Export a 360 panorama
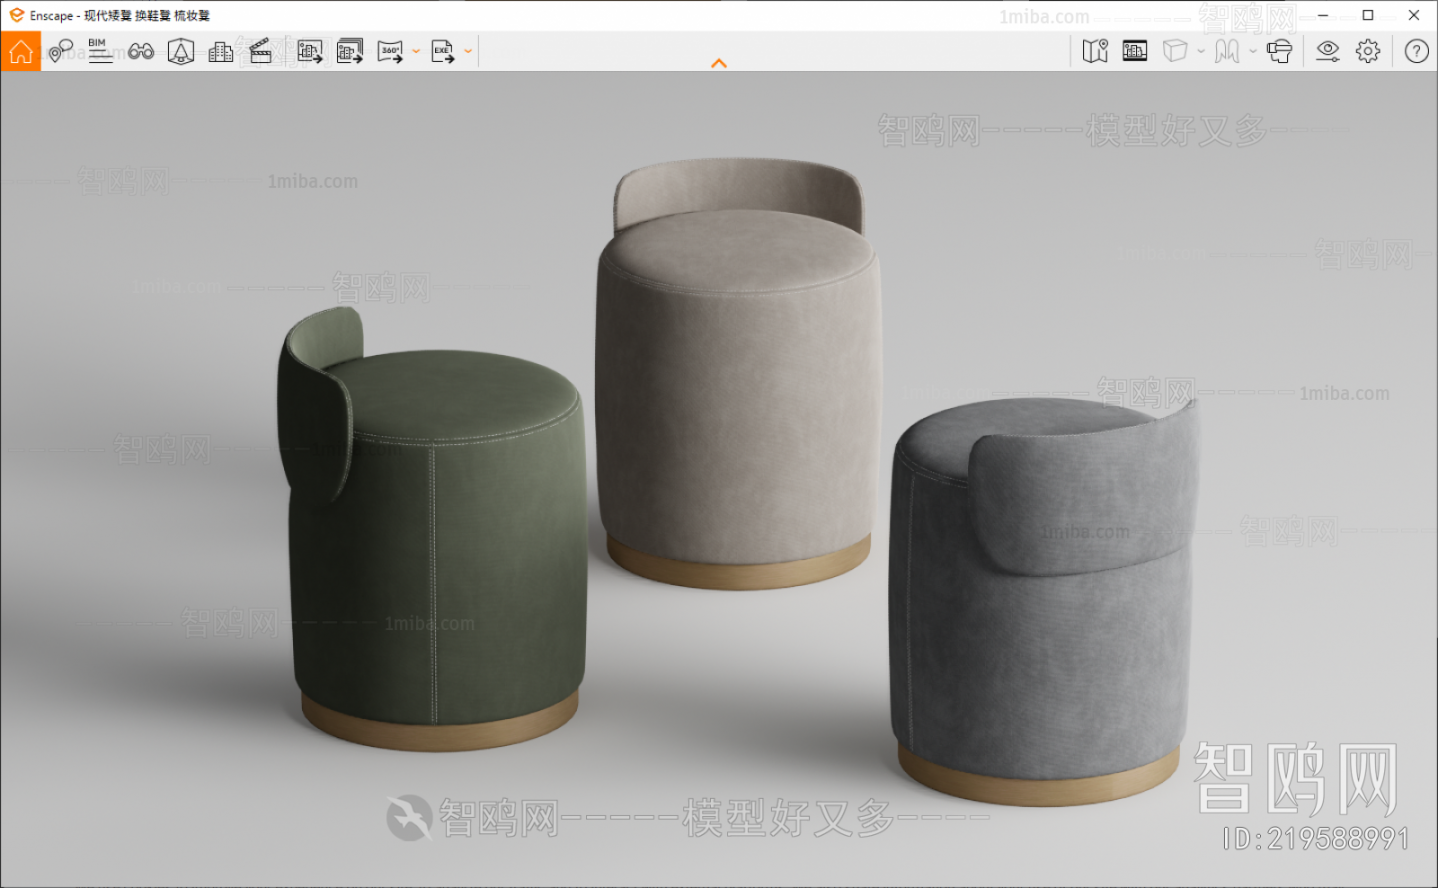Viewport: 1438px width, 888px height. click(x=390, y=51)
